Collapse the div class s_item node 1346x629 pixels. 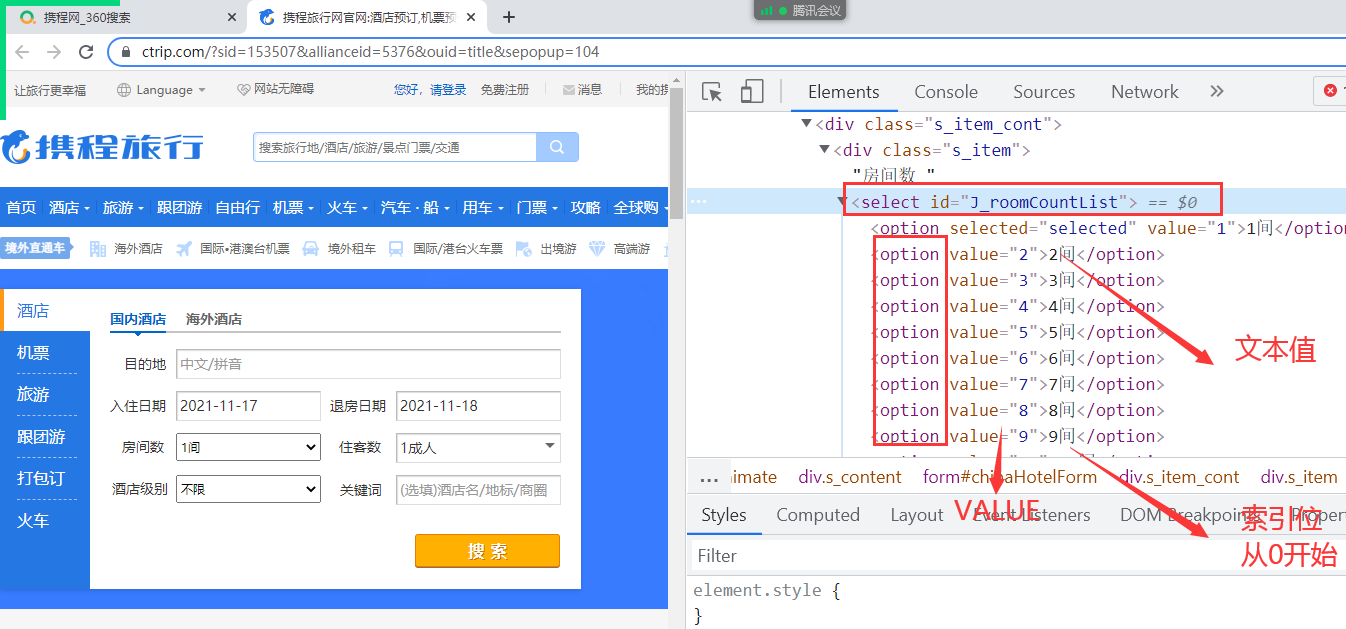point(824,150)
